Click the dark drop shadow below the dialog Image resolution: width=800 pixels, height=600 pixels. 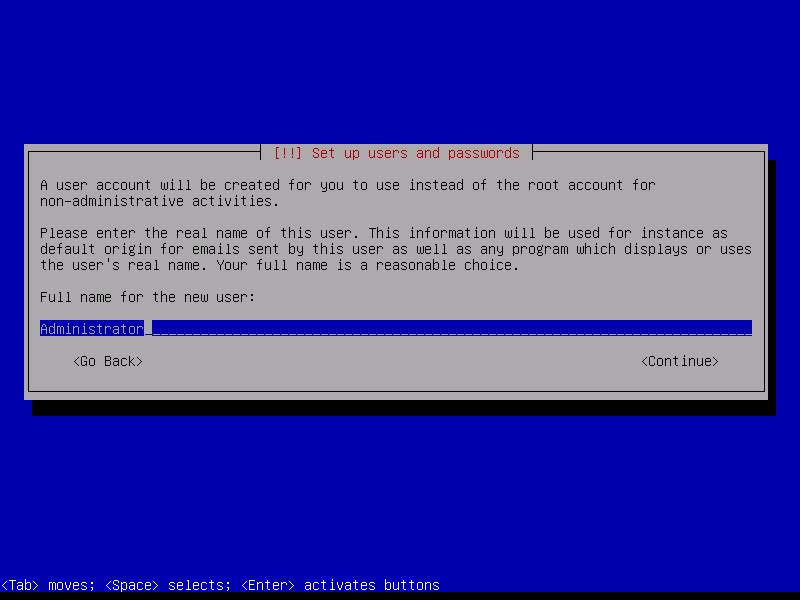click(x=400, y=407)
